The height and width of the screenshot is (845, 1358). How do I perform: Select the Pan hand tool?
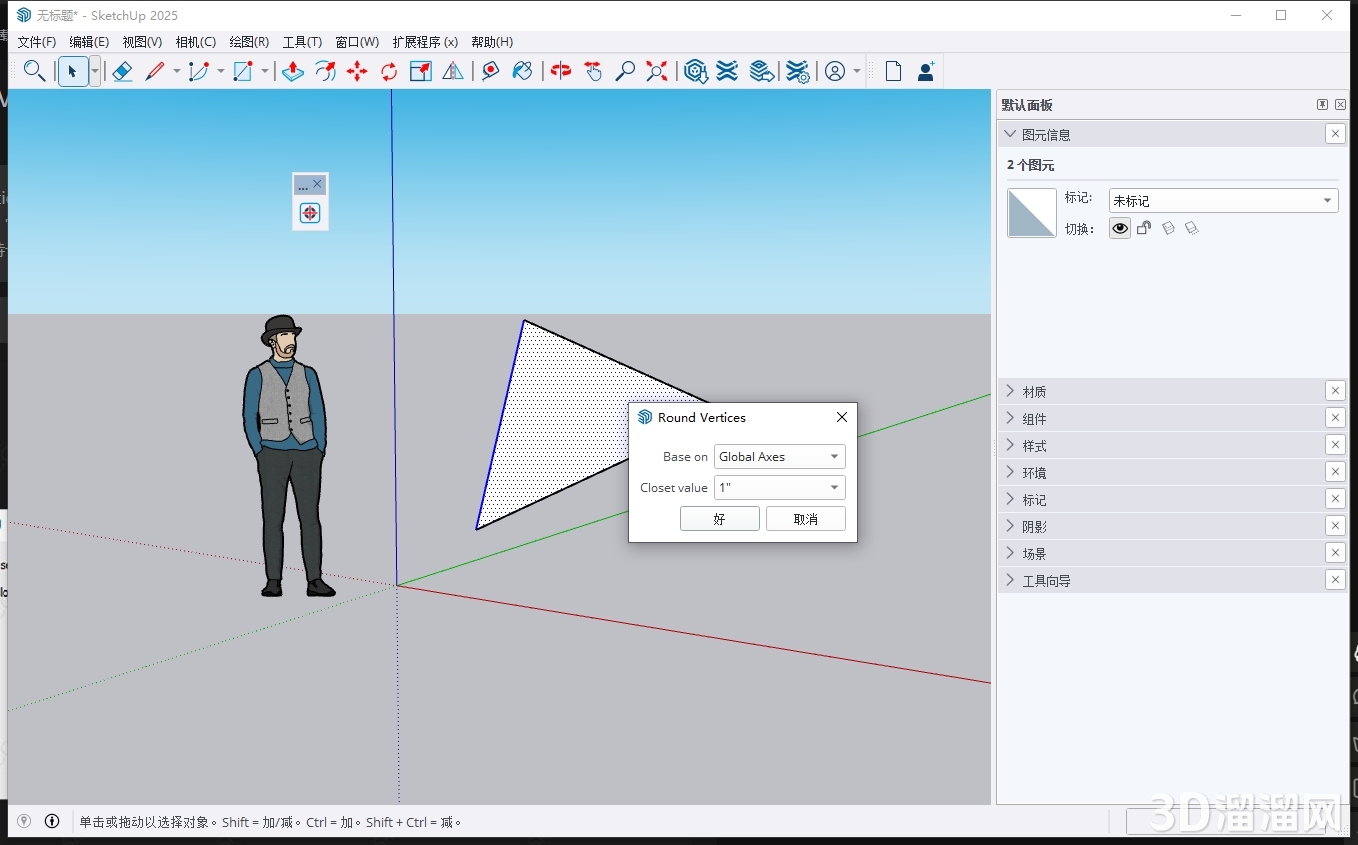pyautogui.click(x=593, y=71)
